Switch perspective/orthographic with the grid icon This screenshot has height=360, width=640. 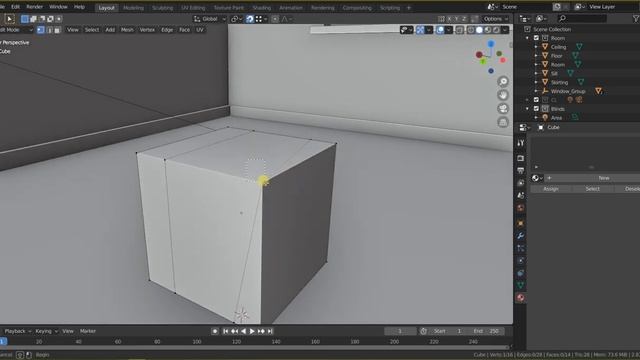[x=503, y=122]
